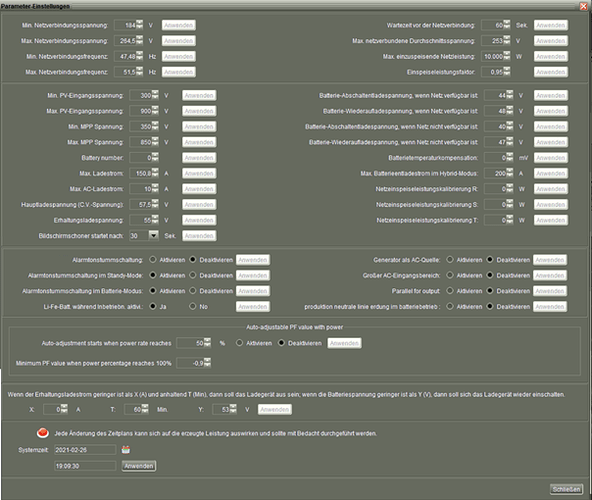The image size is (592, 500).
Task: Click stepper arrows for Batterietemperaturkompensation
Action: (510, 157)
